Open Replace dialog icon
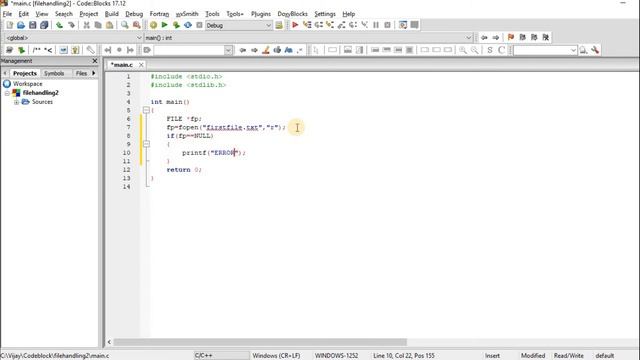The height and width of the screenshot is (360, 640). pyautogui.click(x=136, y=25)
